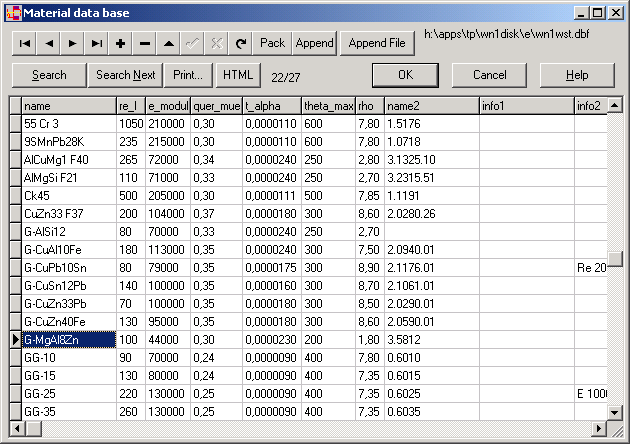Viewport: 630px width, 444px height.
Task: Click the Append button
Action: point(315,43)
